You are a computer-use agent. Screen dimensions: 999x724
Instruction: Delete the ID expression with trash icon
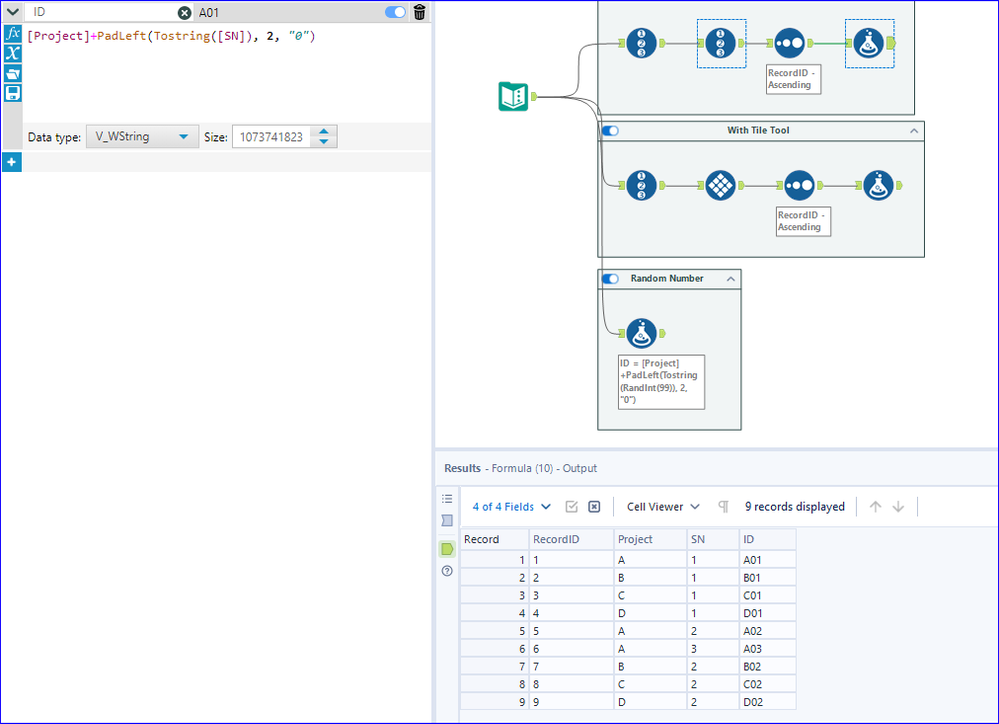coord(419,12)
